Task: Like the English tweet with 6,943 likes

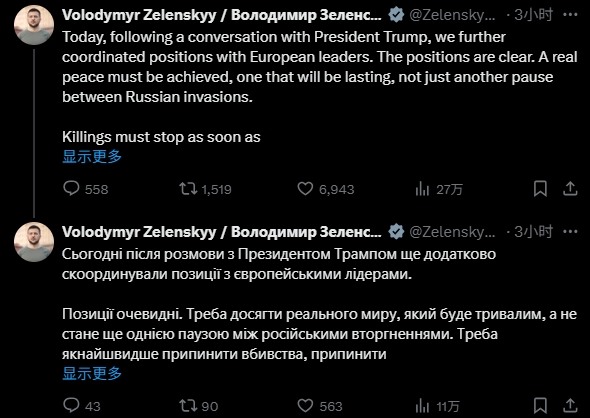Action: pyautogui.click(x=326, y=189)
